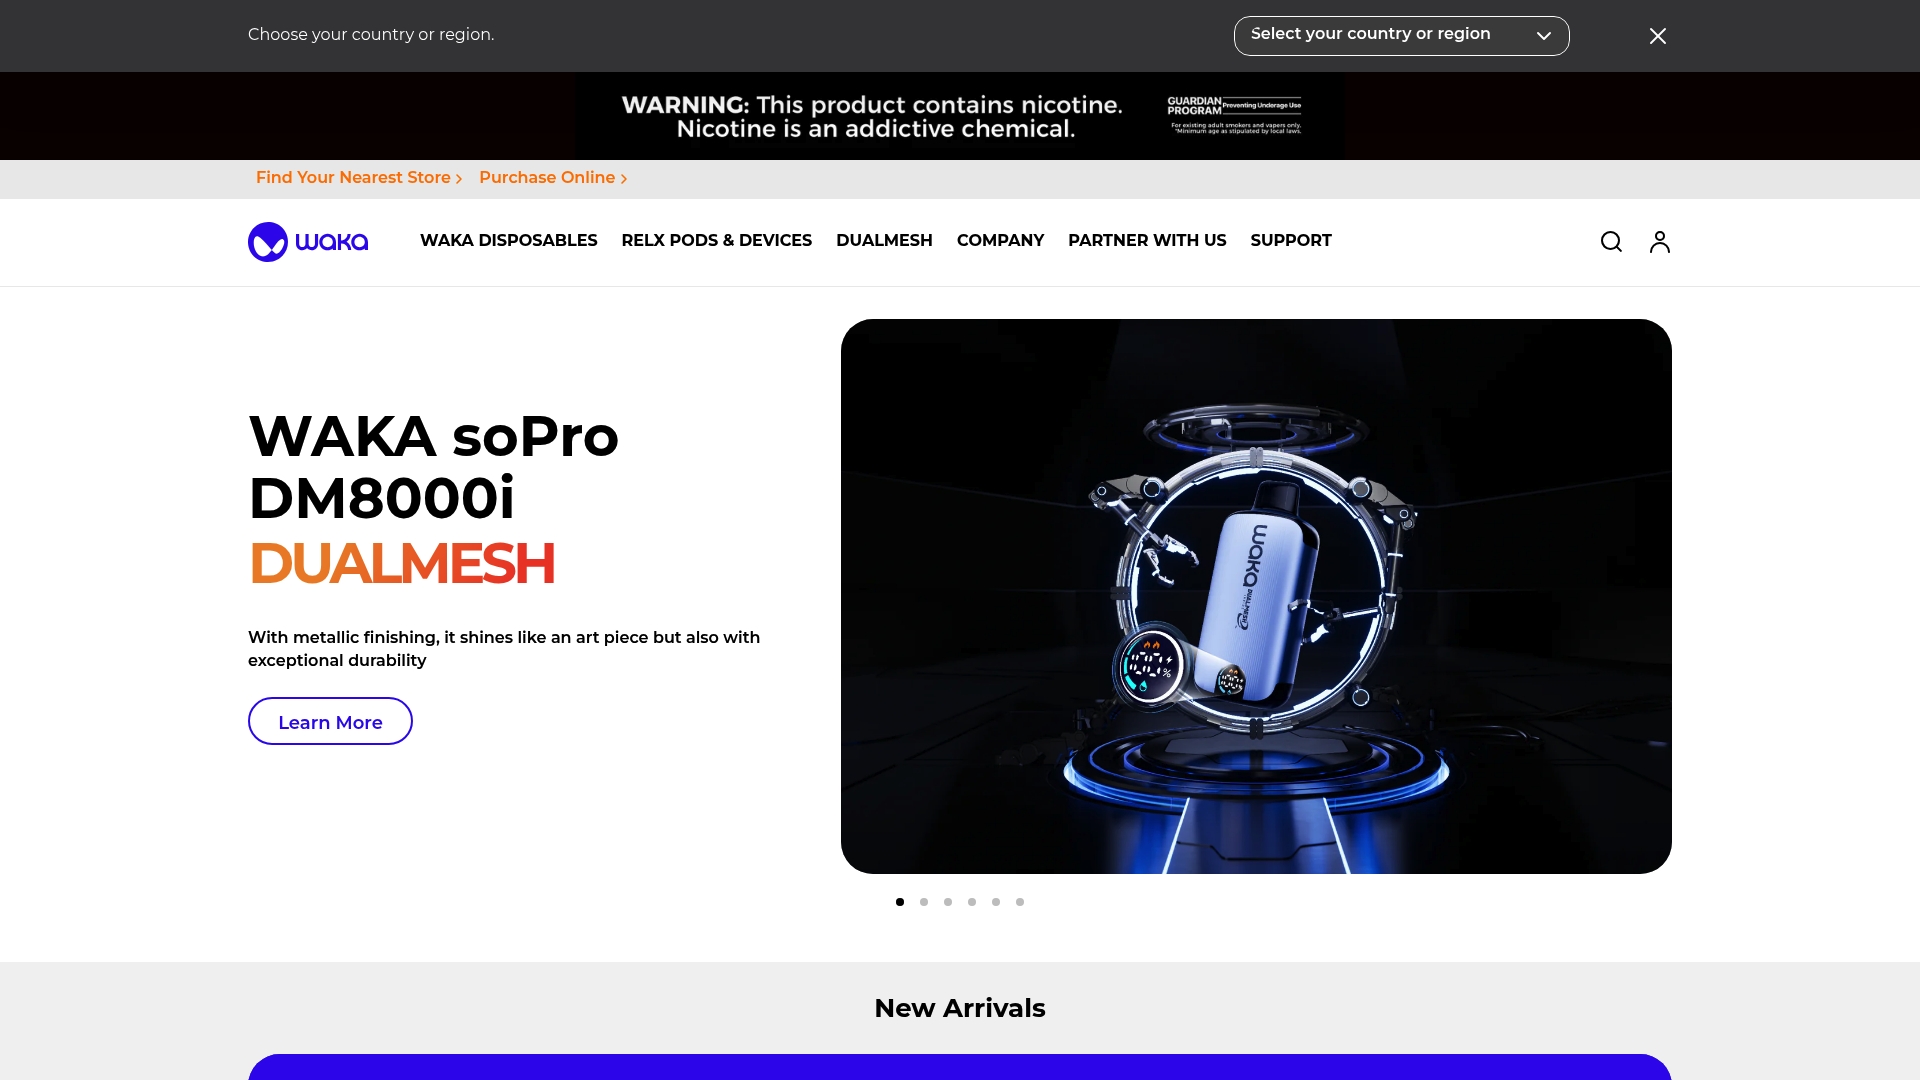
Task: Dismiss the country selection banner
Action: tap(1658, 36)
